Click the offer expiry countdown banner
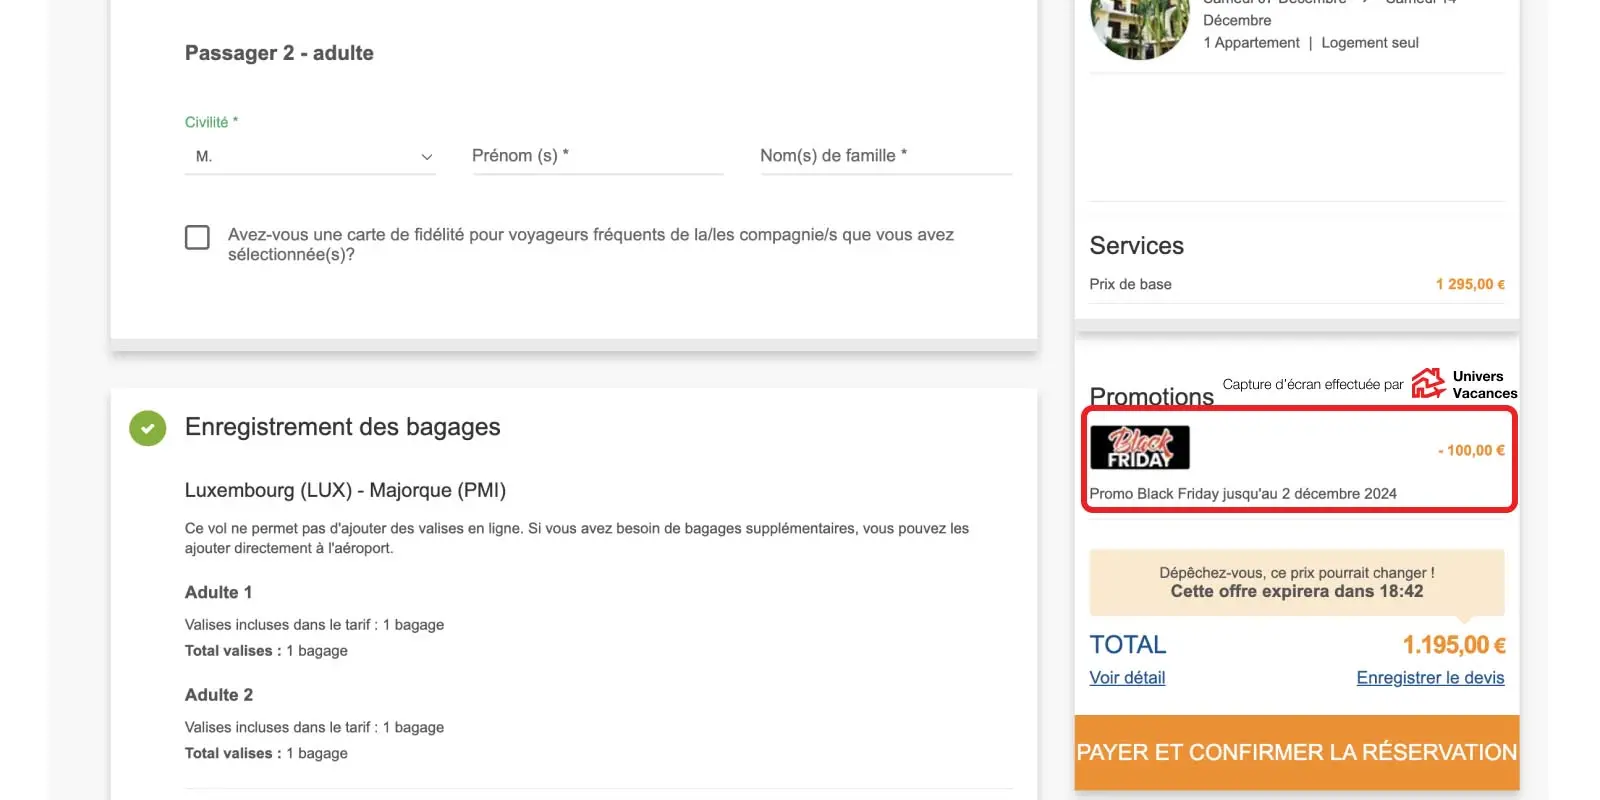The image size is (1600, 800). coord(1297,582)
